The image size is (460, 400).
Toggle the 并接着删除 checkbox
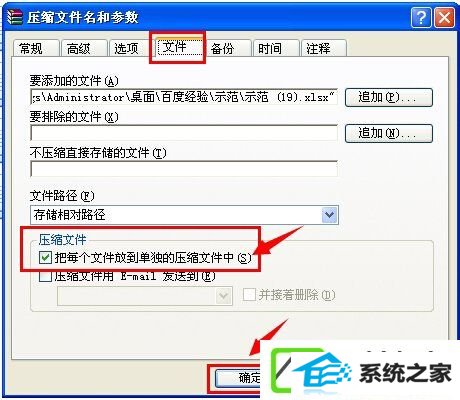click(249, 295)
